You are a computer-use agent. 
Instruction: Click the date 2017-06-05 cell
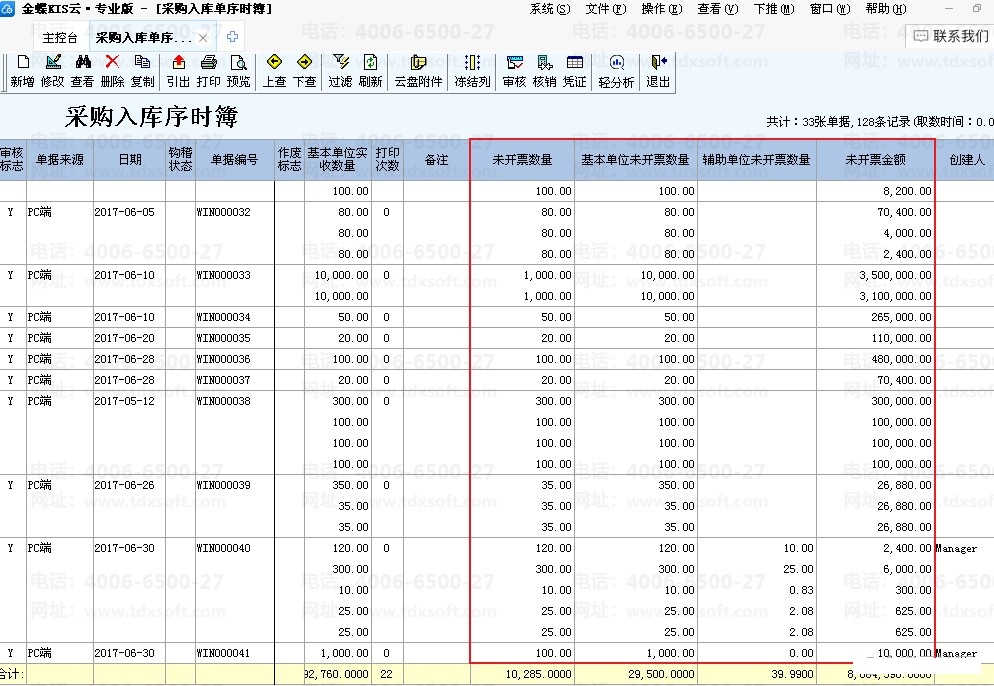(124, 212)
